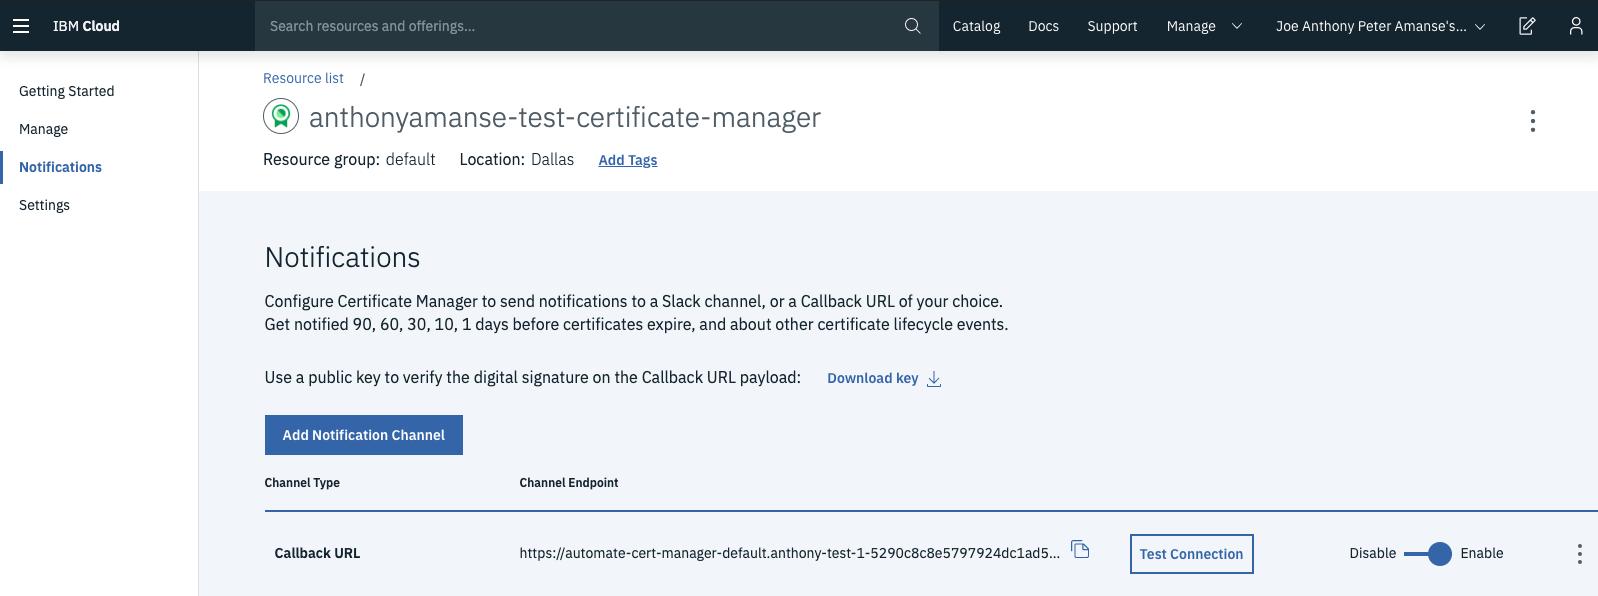The image size is (1598, 596).
Task: Open Settings in the sidebar
Action: [45, 205]
